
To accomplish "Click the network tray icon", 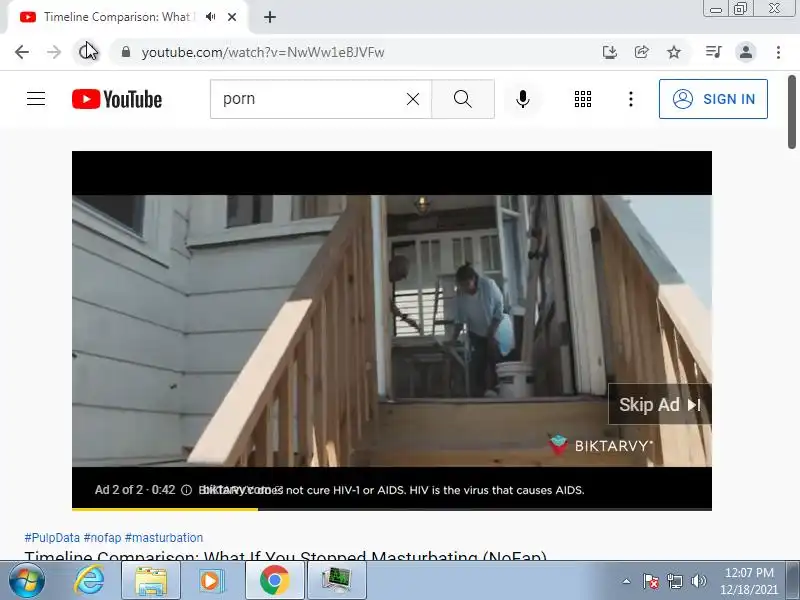I will point(674,581).
